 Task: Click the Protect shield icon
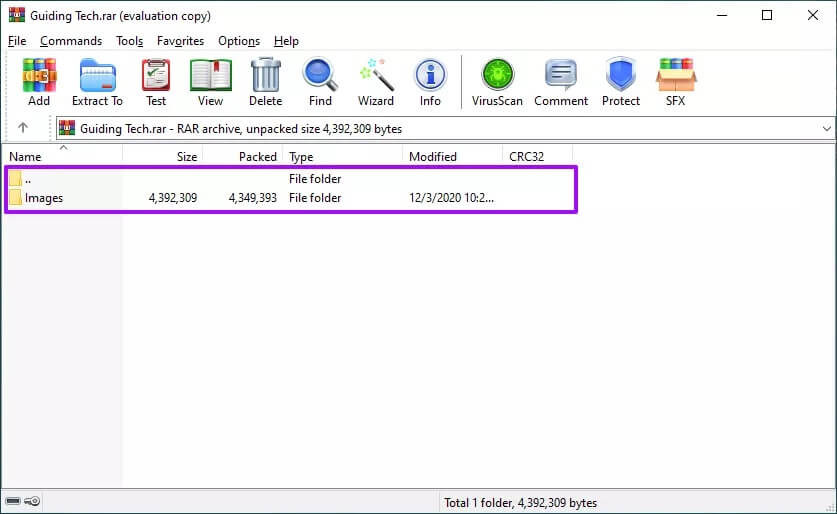click(x=621, y=75)
